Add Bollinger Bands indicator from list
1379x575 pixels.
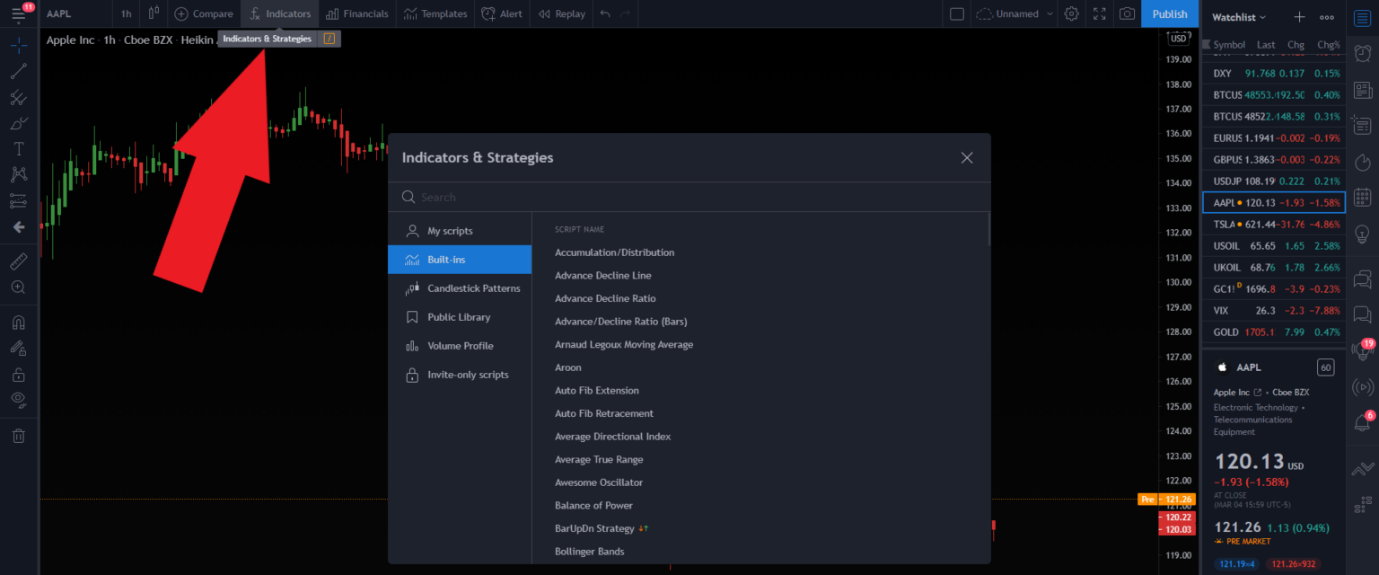pyautogui.click(x=589, y=551)
